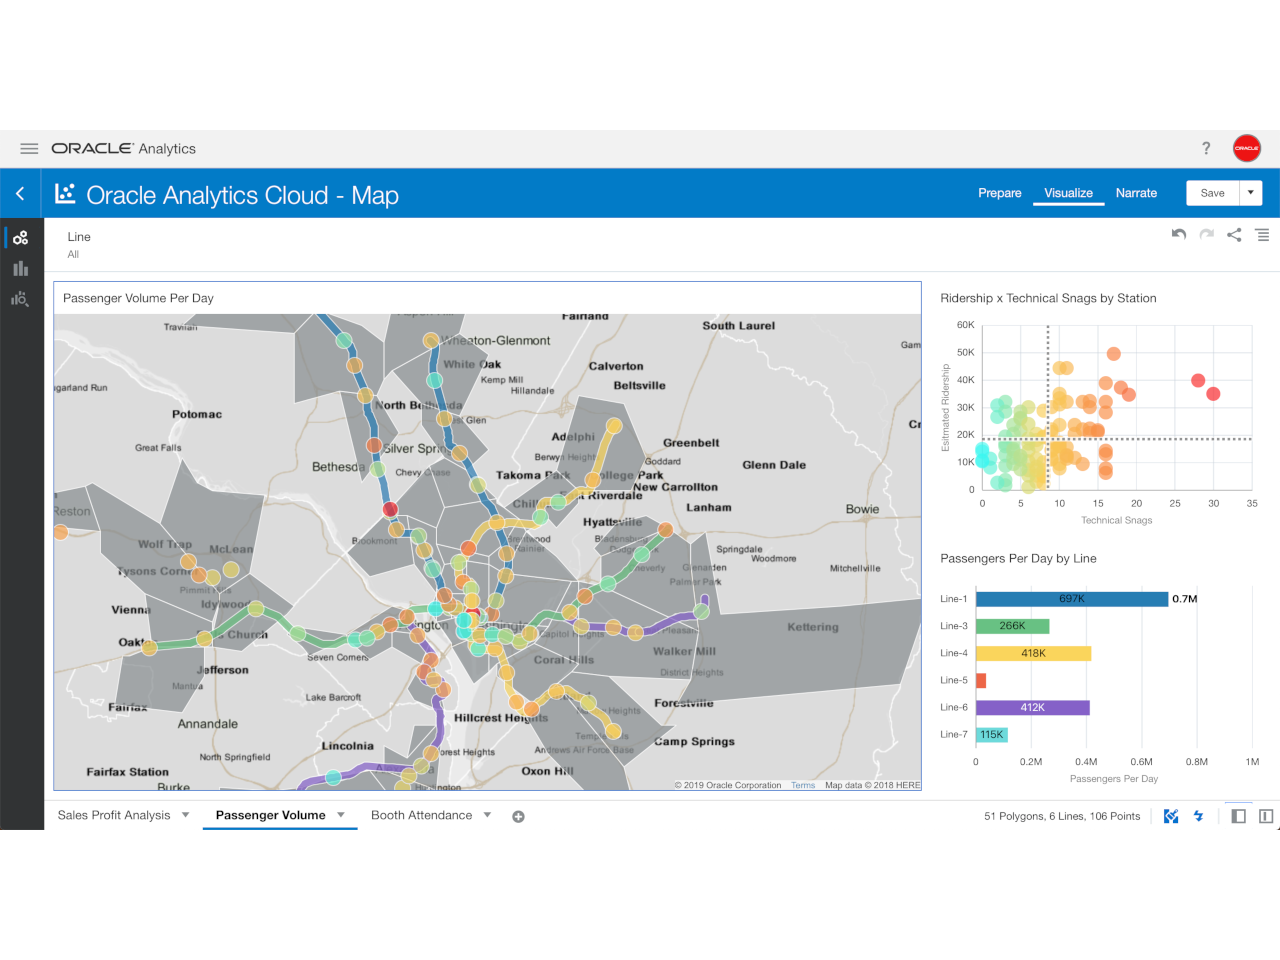This screenshot has width=1280, height=960.
Task: Open the Save options dropdown arrow
Action: point(1250,193)
